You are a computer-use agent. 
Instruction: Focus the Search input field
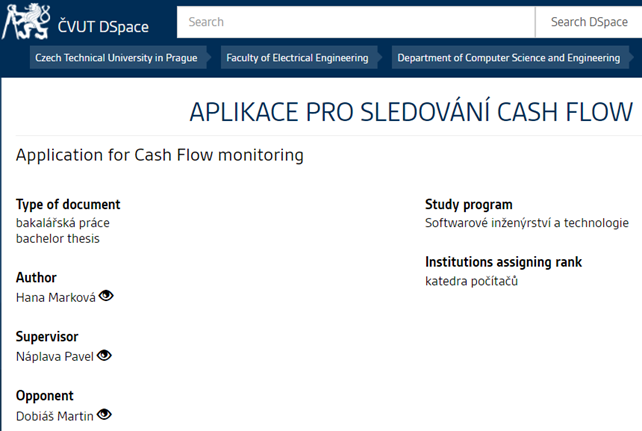pyautogui.click(x=356, y=22)
